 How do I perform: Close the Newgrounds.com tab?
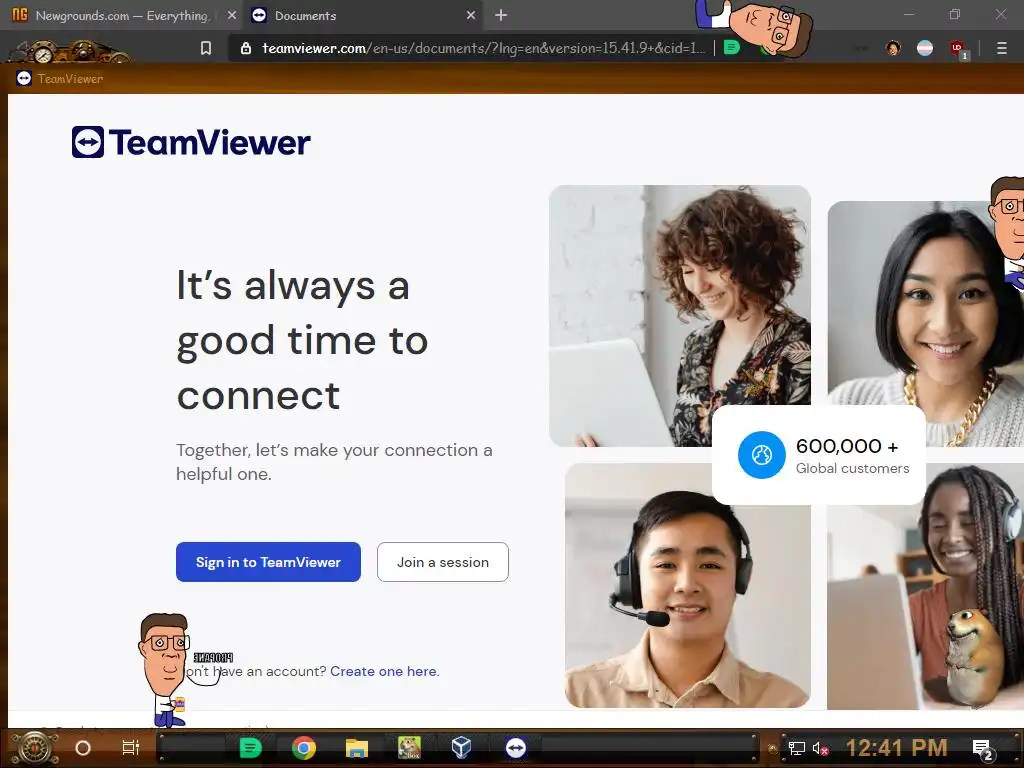pyautogui.click(x=232, y=15)
